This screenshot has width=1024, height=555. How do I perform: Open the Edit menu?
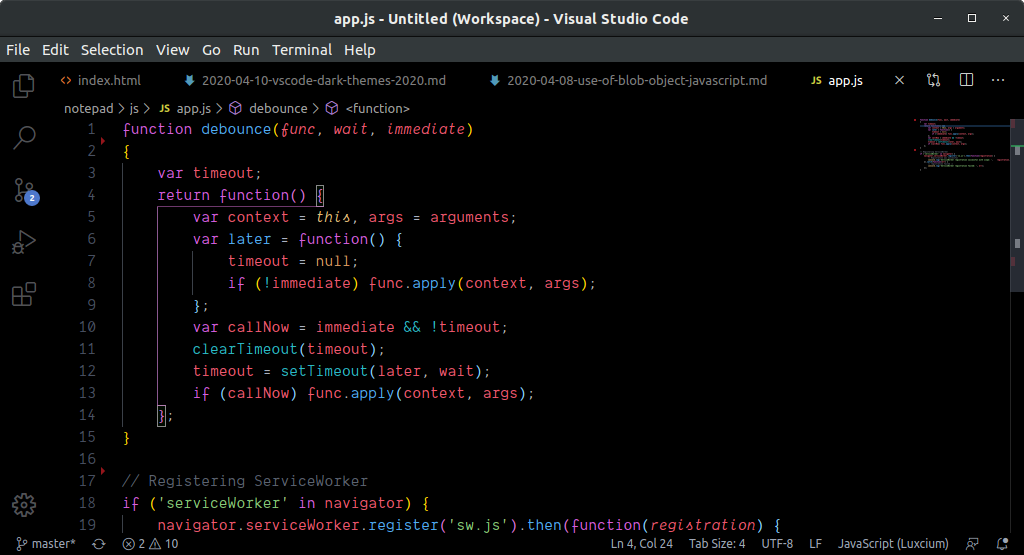[56, 50]
